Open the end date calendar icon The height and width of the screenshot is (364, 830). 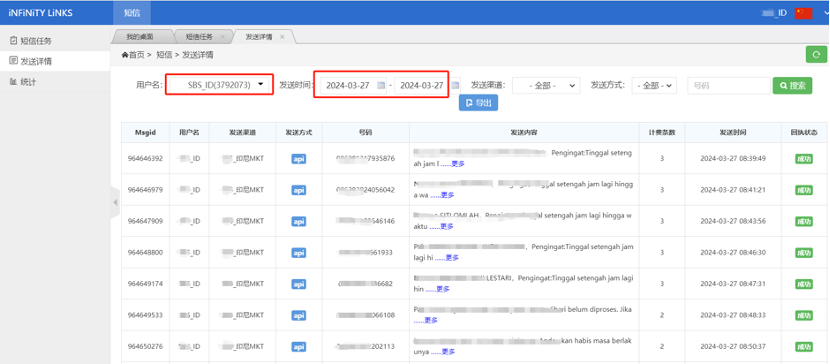pos(455,85)
